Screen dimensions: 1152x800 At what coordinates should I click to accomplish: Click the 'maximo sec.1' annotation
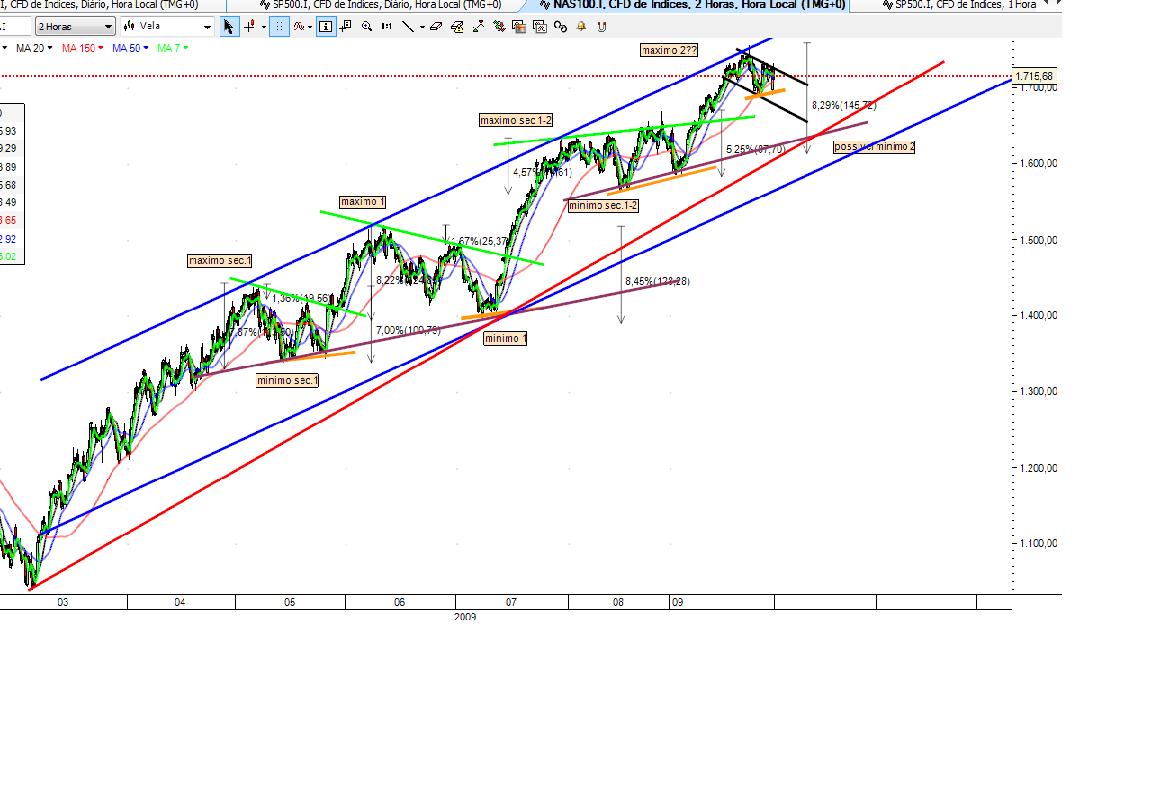click(x=220, y=261)
